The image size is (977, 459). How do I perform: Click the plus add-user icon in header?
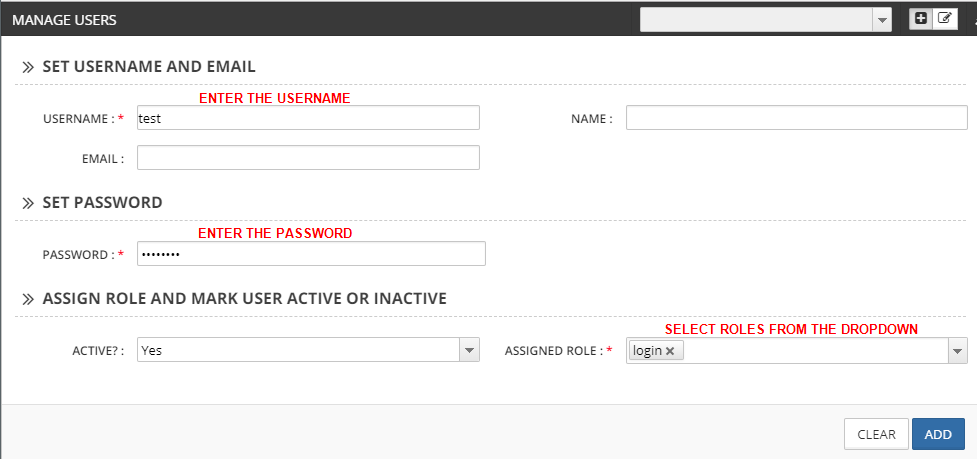[x=920, y=19]
